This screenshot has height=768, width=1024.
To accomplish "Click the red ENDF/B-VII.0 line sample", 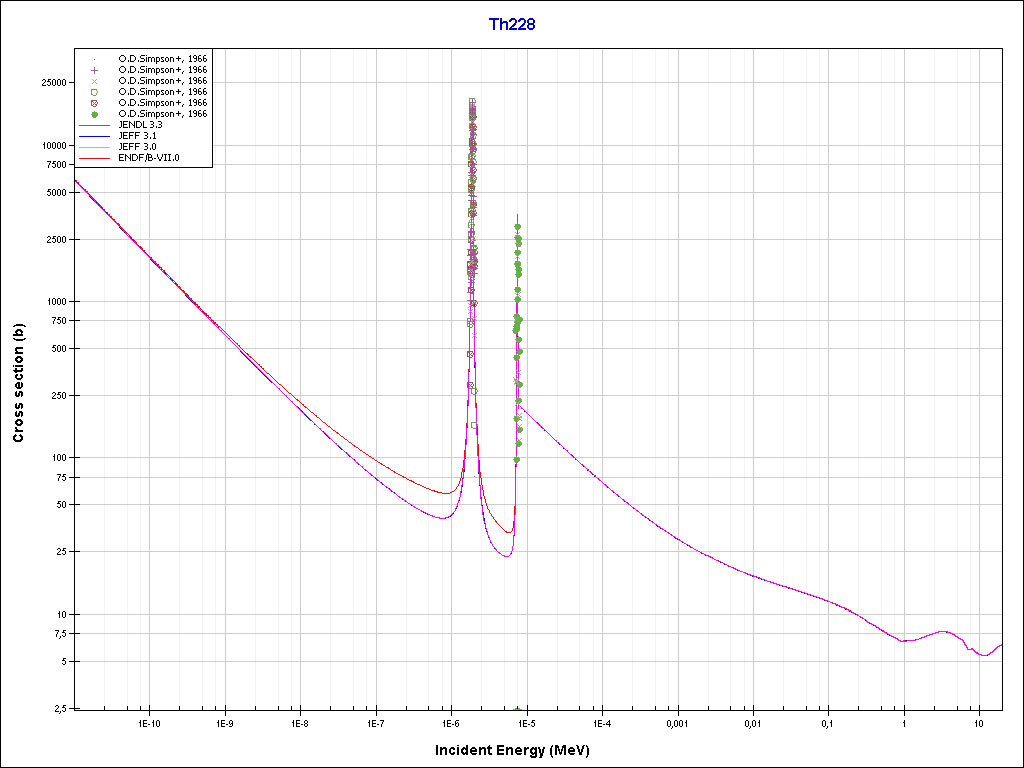I will [94, 158].
